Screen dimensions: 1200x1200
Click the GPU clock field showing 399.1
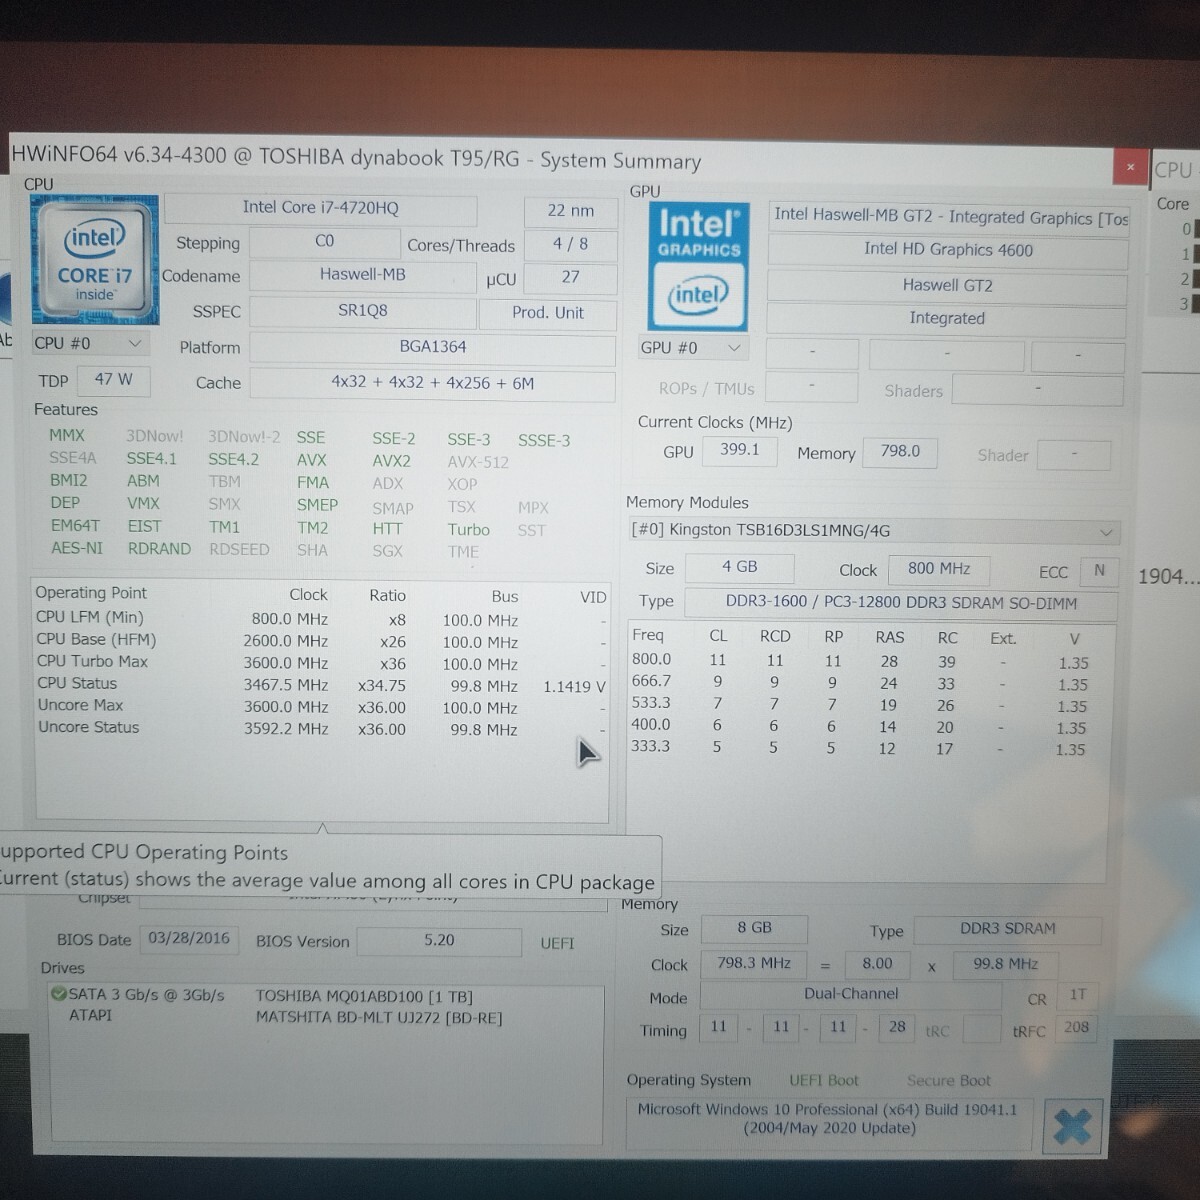[740, 451]
